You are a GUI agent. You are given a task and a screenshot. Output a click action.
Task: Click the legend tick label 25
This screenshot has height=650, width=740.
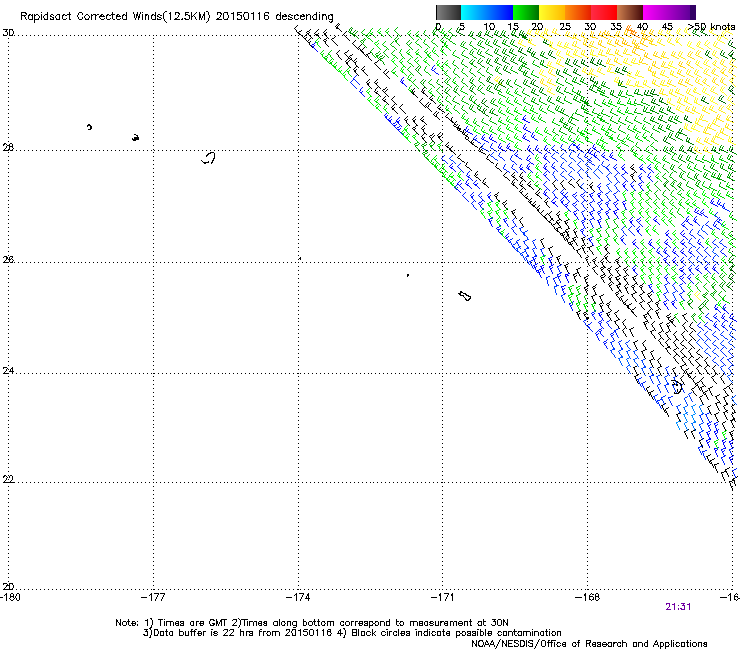(x=565, y=27)
